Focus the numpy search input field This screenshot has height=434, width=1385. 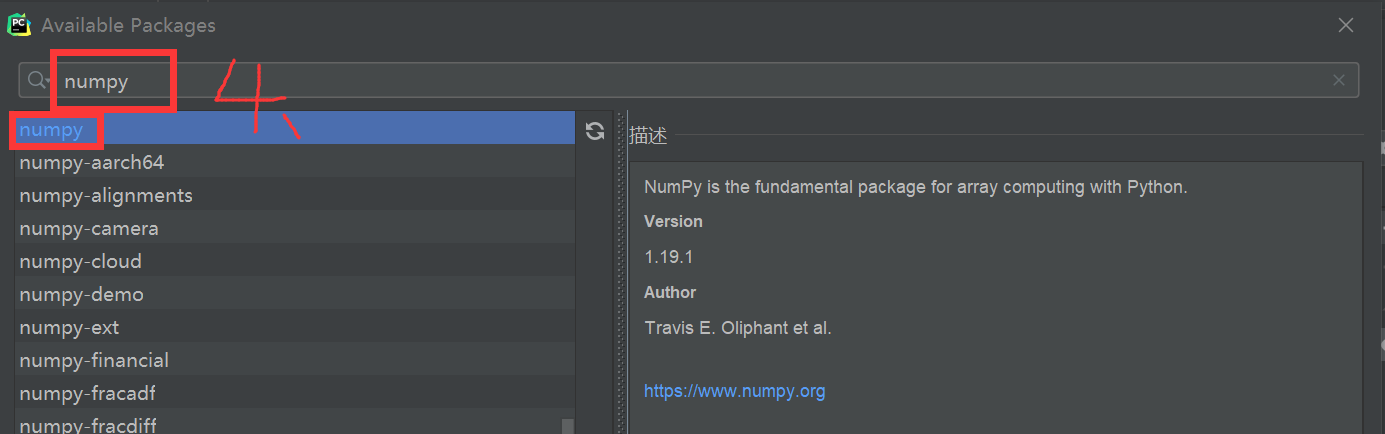pos(689,81)
